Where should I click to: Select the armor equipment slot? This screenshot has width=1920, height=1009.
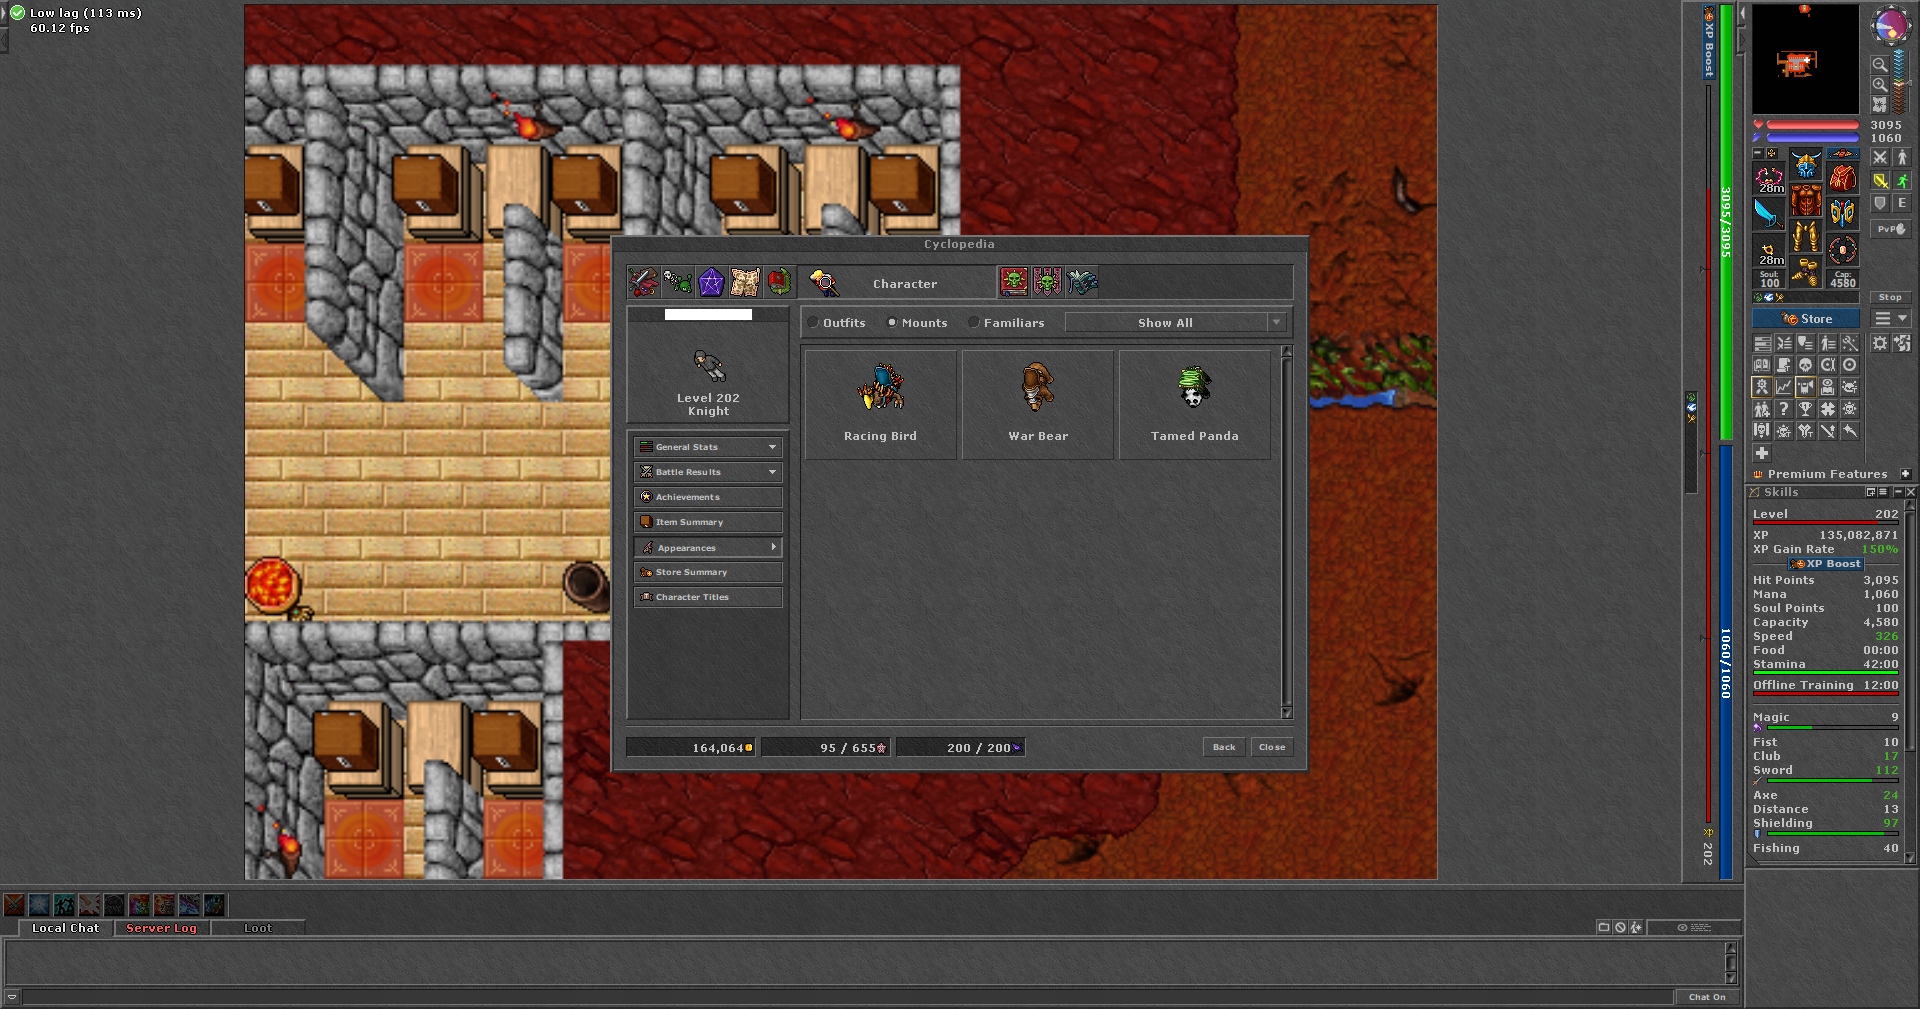[x=1806, y=202]
